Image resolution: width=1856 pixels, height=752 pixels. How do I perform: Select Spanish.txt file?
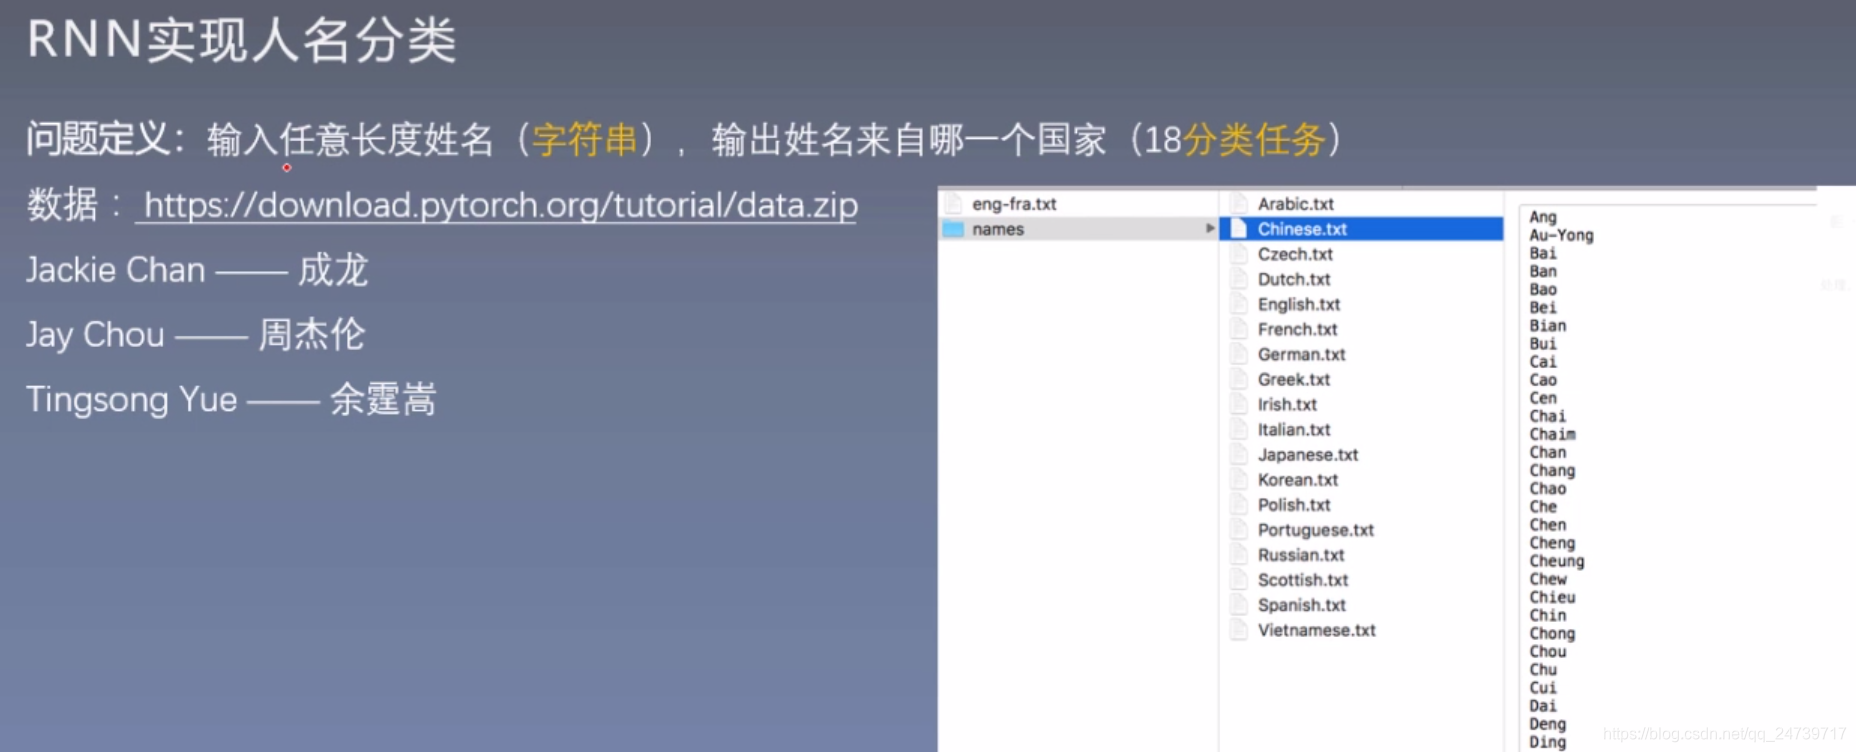pos(1302,605)
